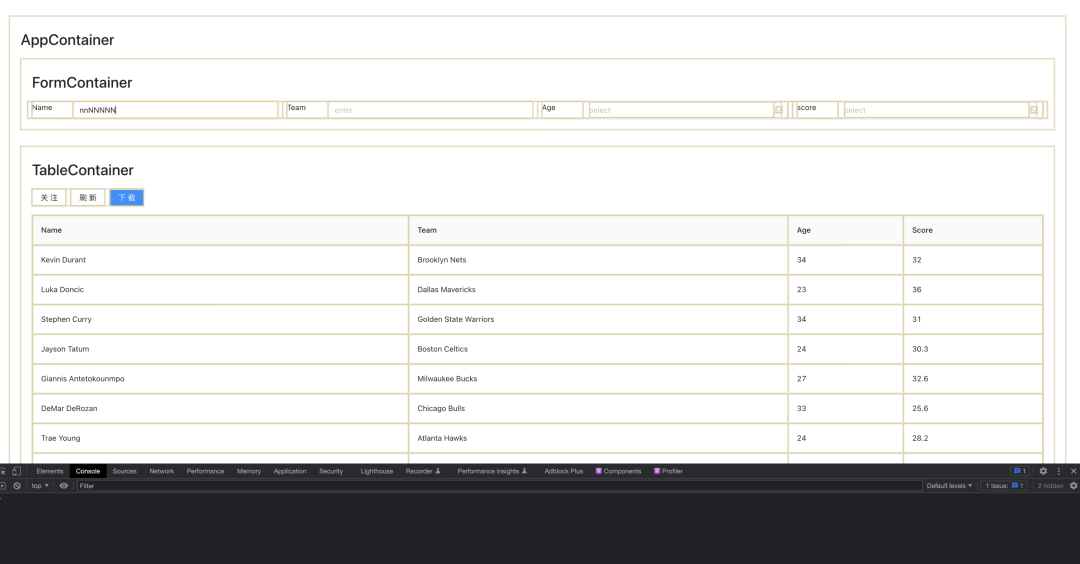Click the TableContainer heading

(x=83, y=170)
